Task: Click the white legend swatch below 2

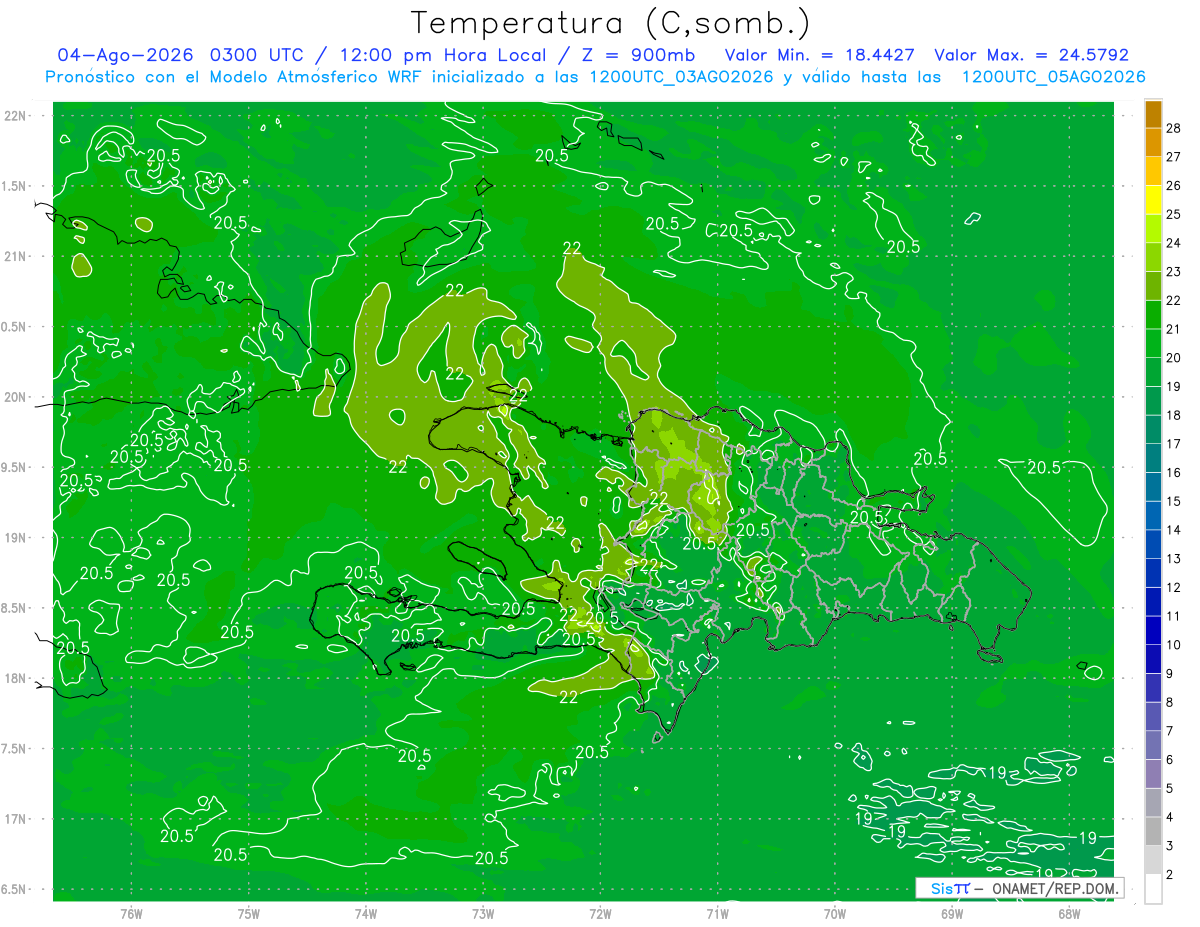Action: click(x=1153, y=889)
